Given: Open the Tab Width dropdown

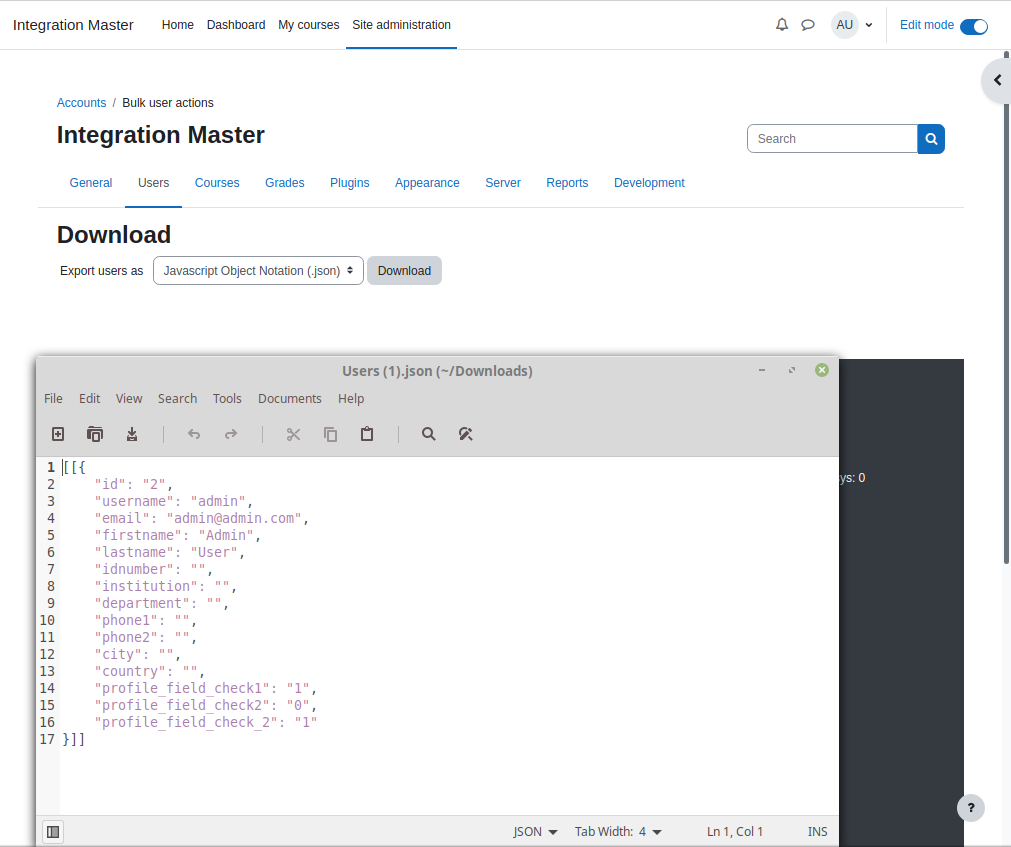Looking at the screenshot, I should tap(618, 832).
